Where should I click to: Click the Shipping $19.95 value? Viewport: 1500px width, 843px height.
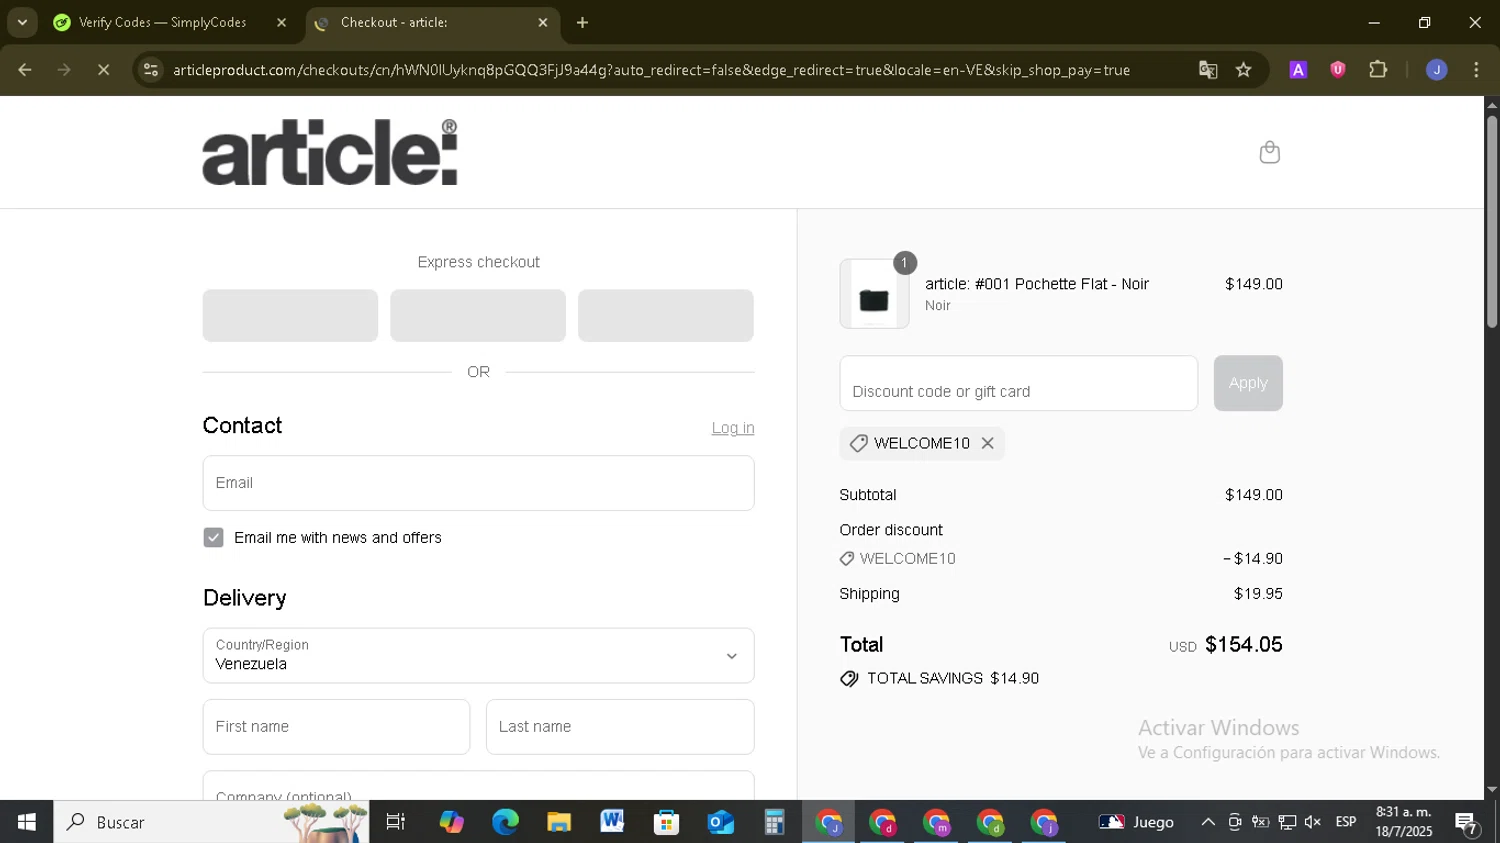click(1258, 594)
